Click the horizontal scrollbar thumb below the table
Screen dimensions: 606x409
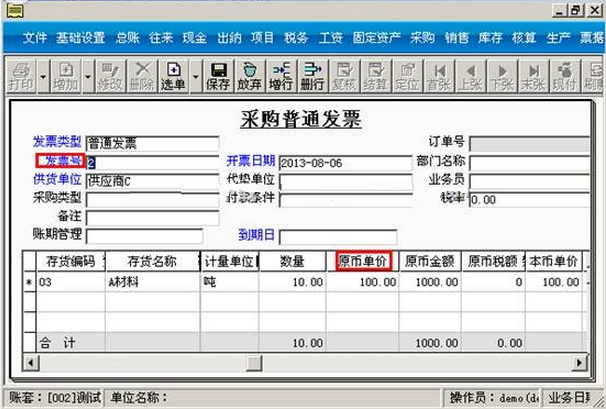[x=253, y=361]
